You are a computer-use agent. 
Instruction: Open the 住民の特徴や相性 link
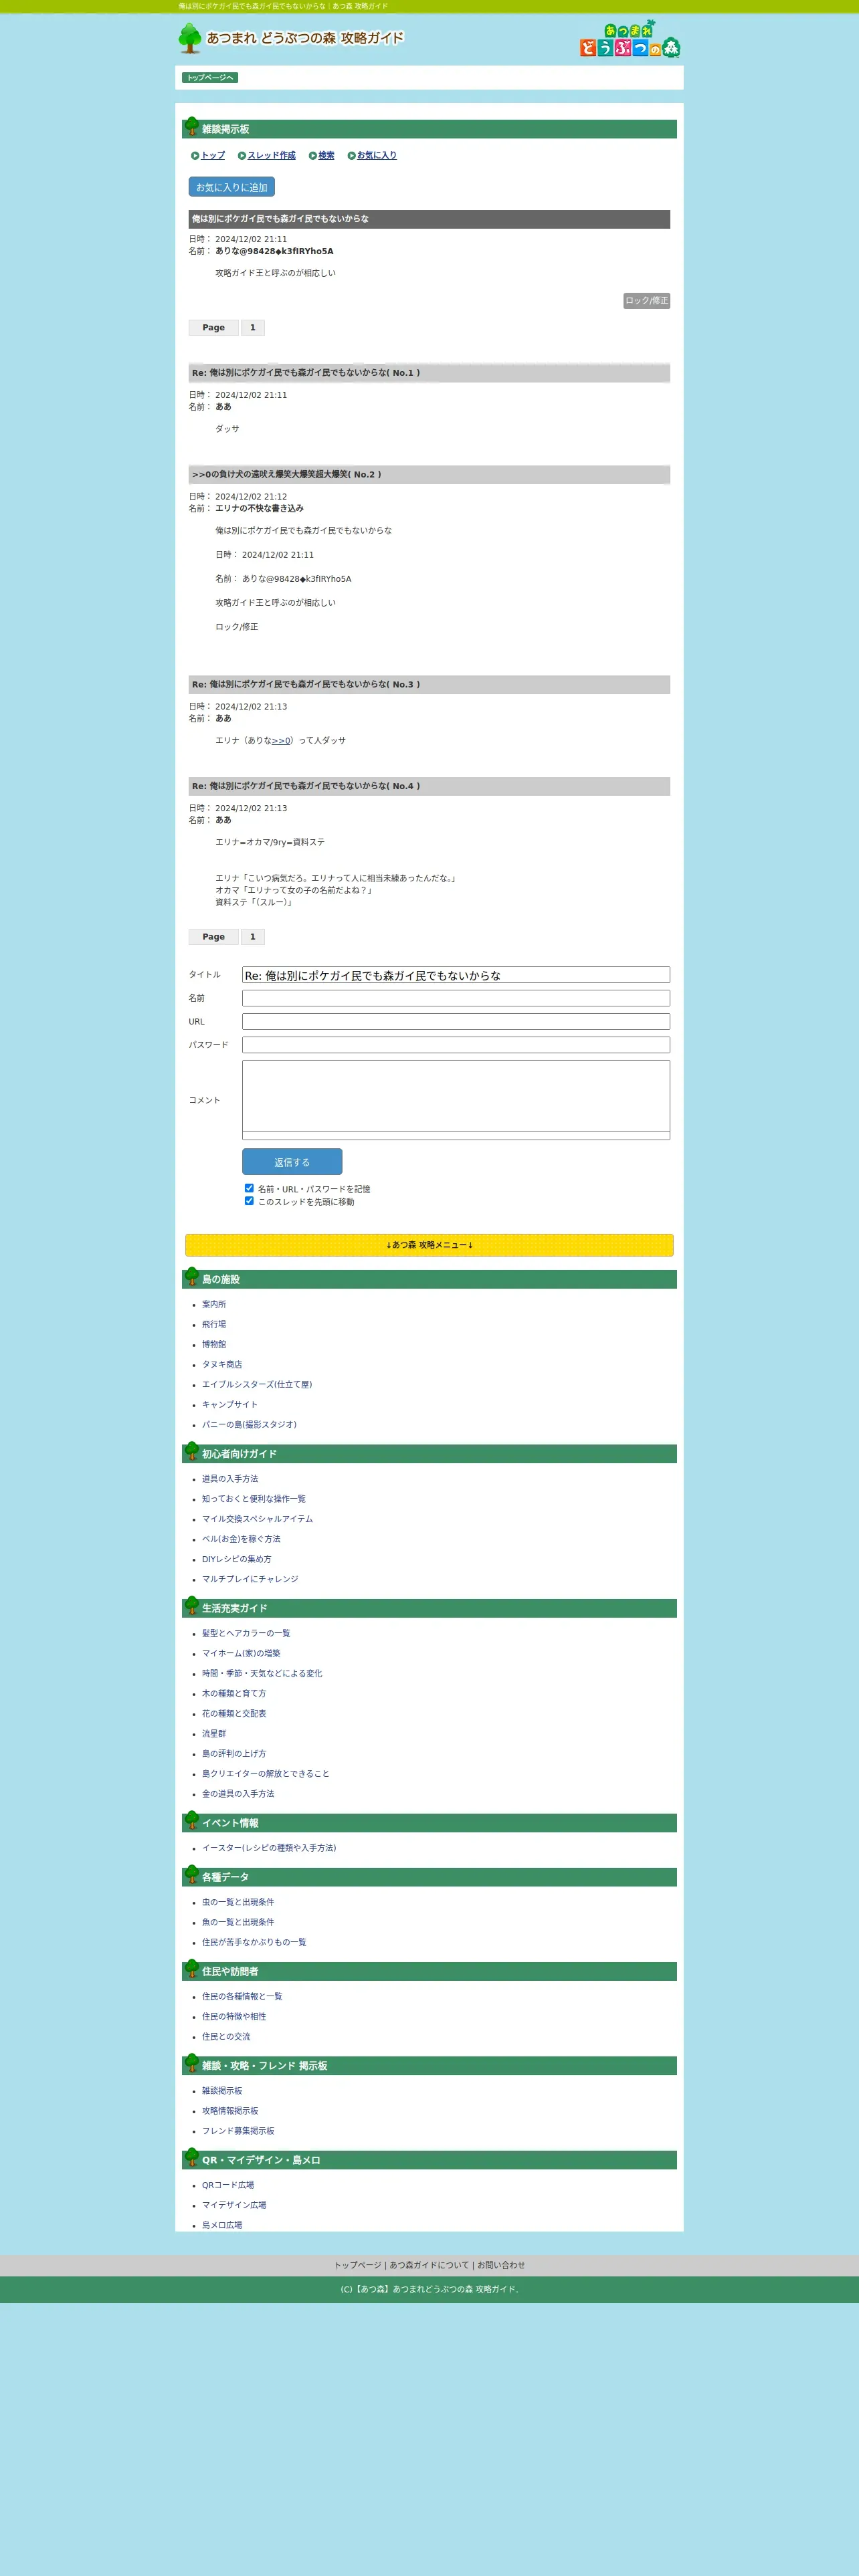(x=234, y=2016)
